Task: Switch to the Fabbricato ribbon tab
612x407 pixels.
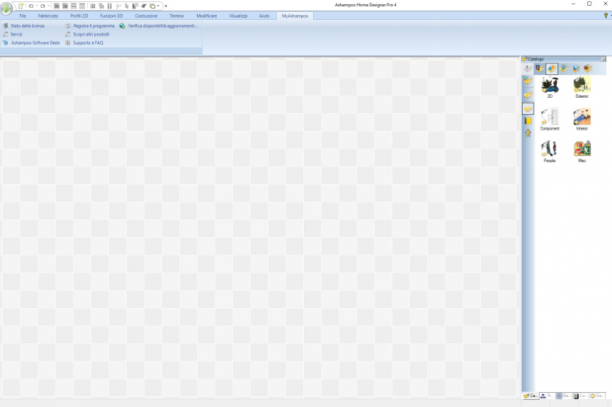Action: tap(48, 16)
